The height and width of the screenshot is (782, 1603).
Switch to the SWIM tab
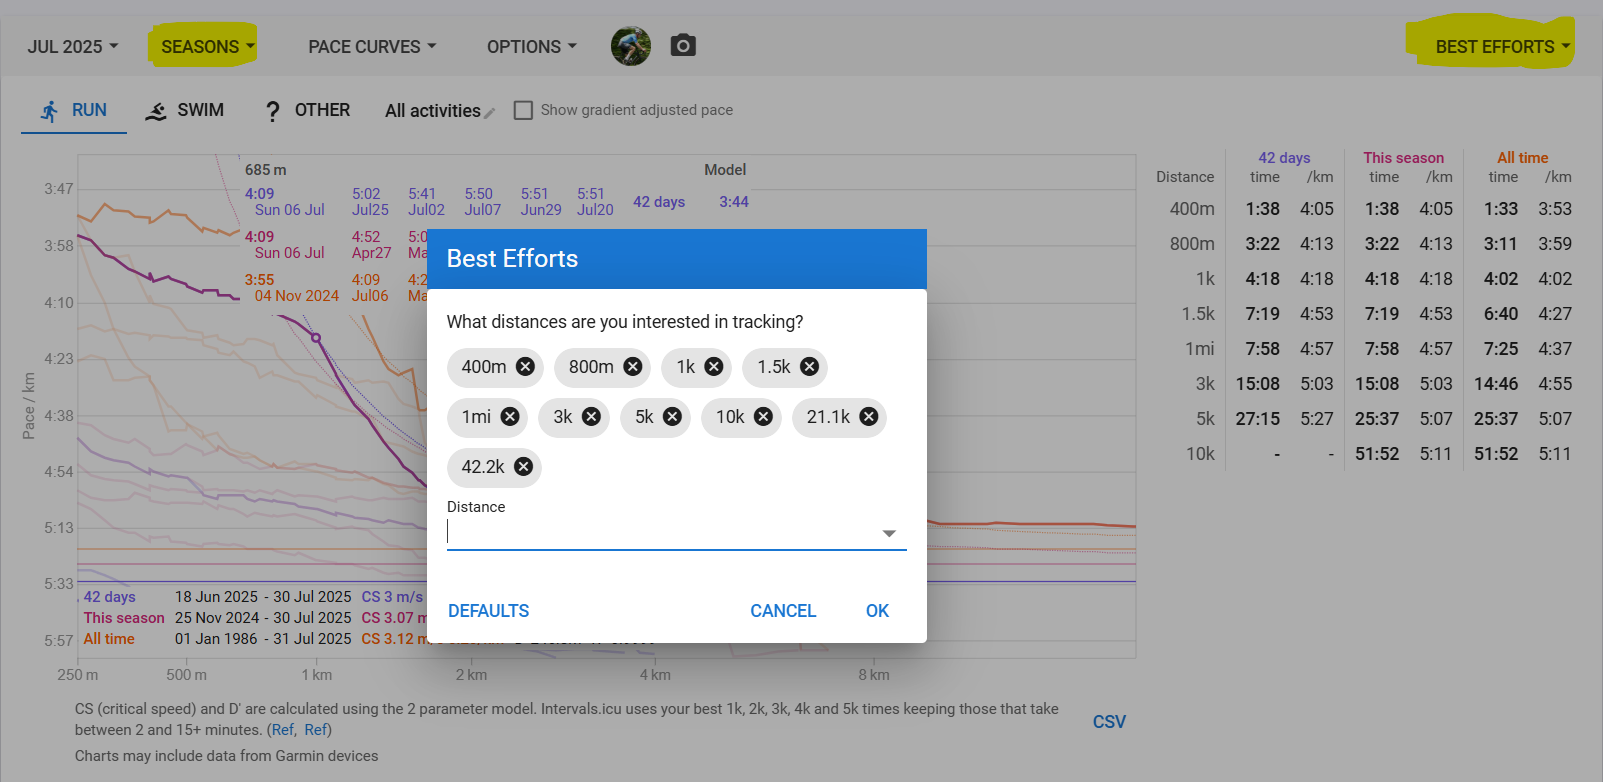(185, 110)
